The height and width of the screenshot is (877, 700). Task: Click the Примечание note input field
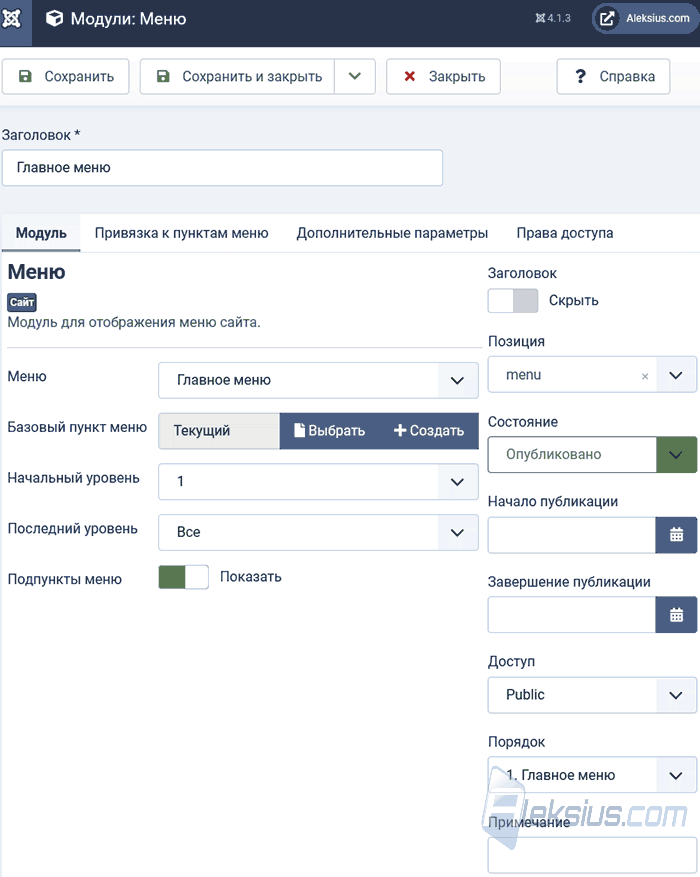pyautogui.click(x=592, y=855)
